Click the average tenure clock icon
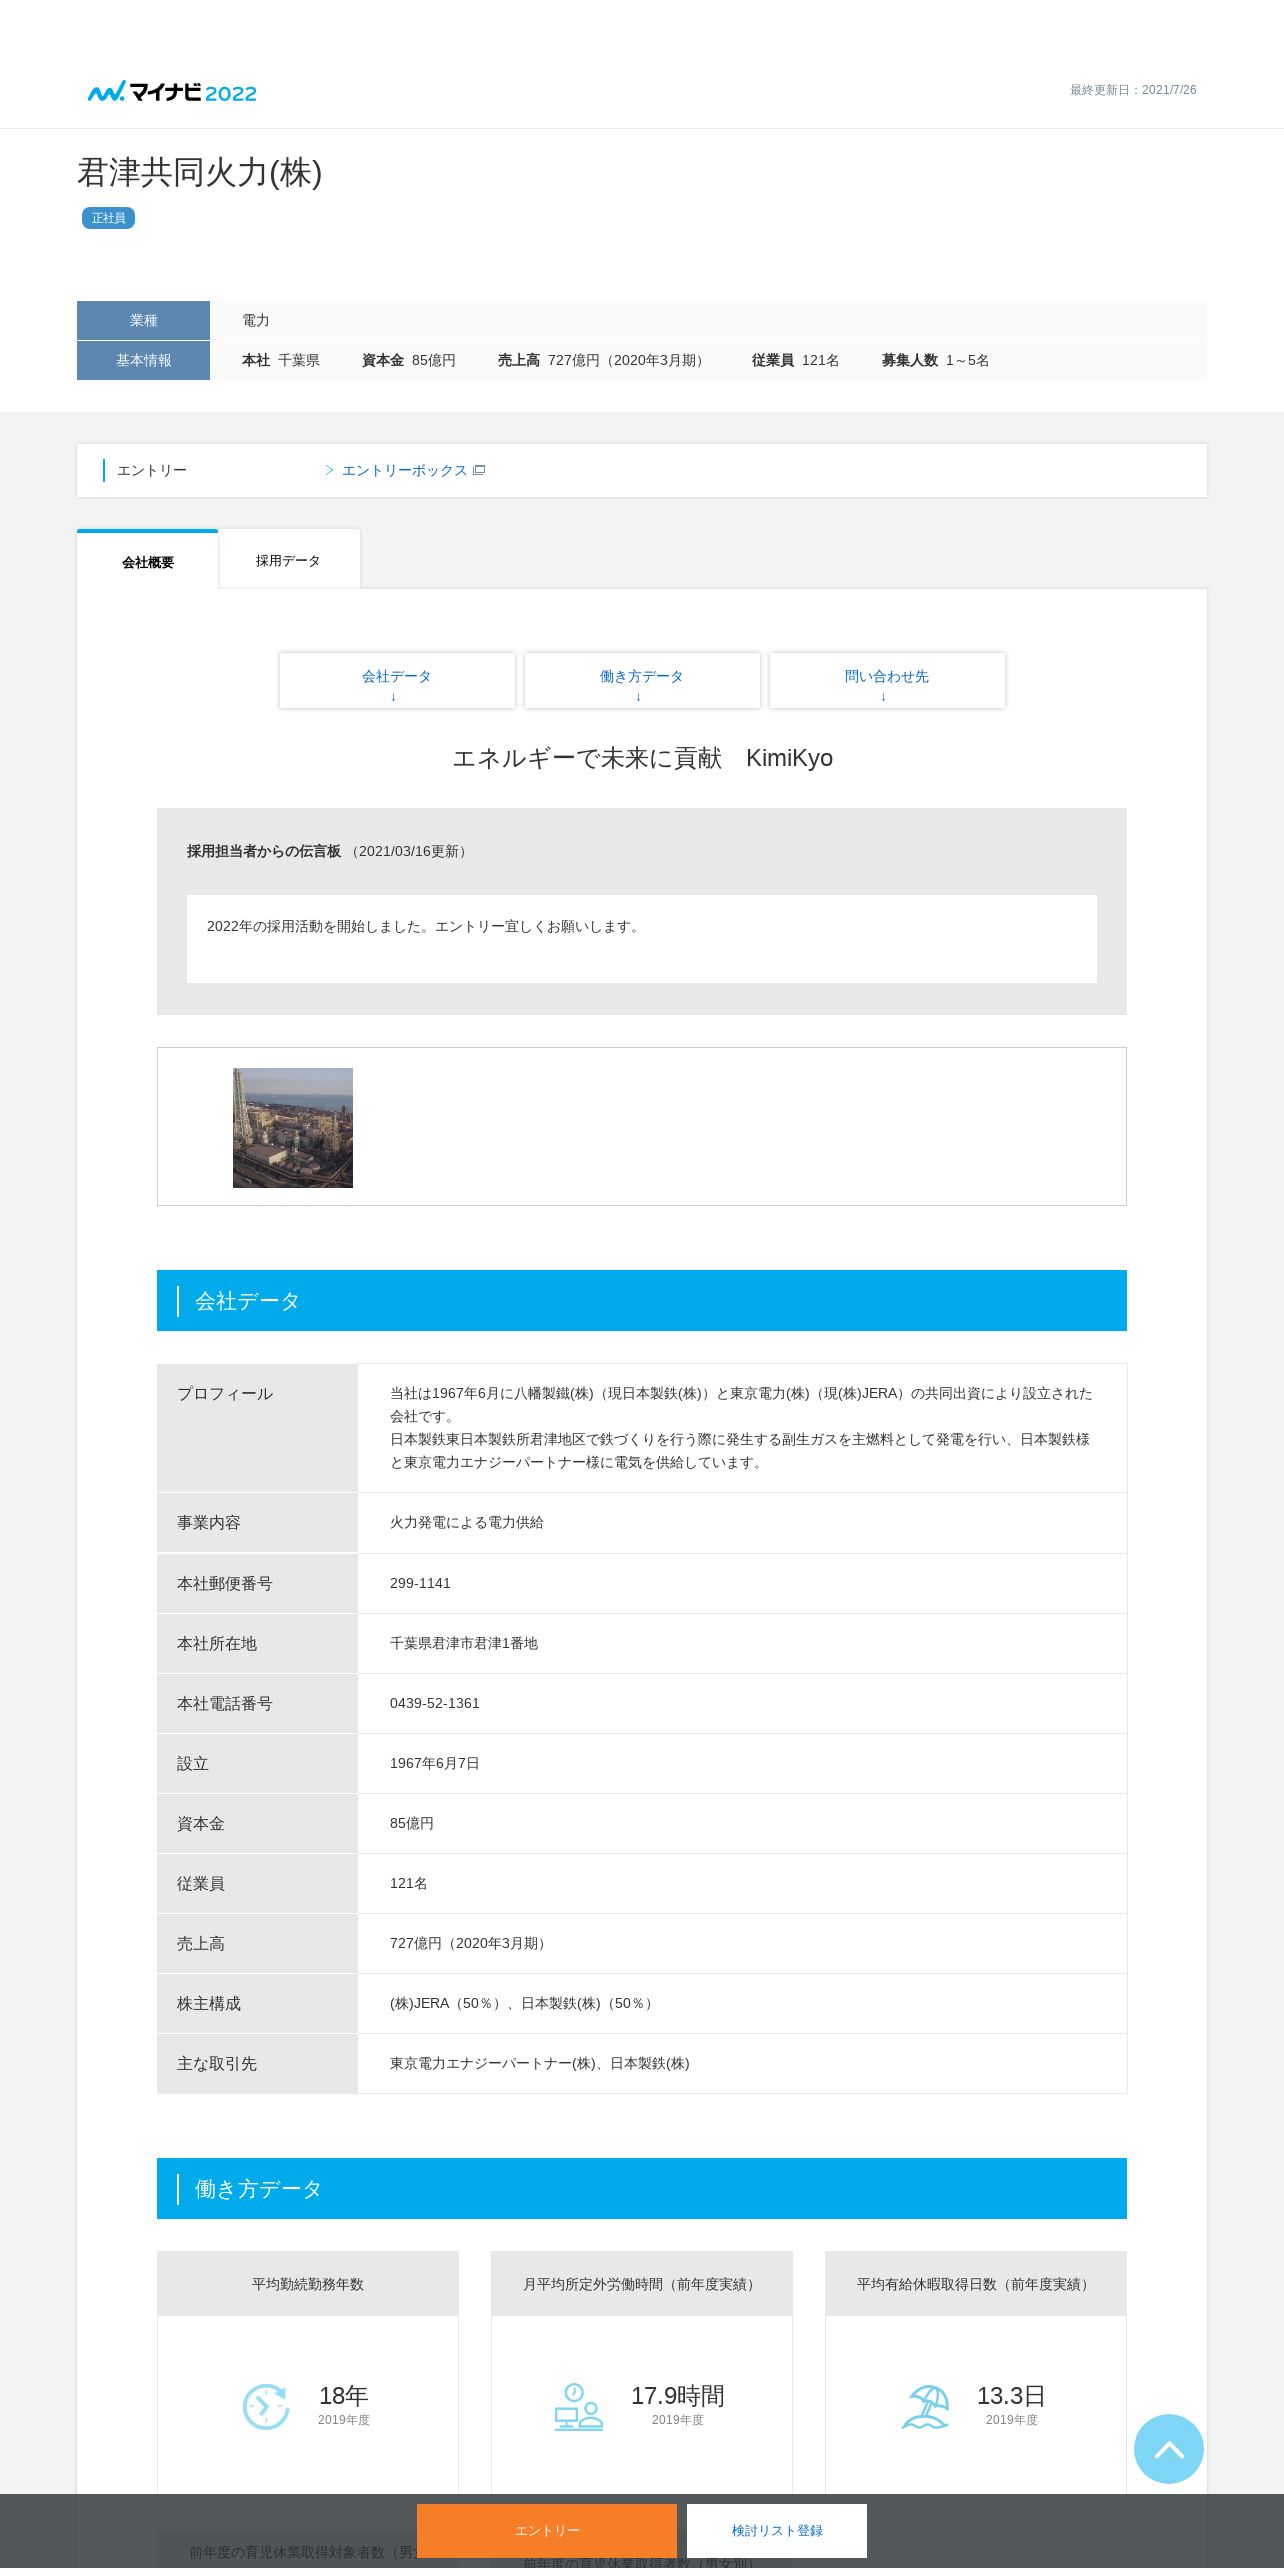Image resolution: width=1284 pixels, height=2568 pixels. click(x=266, y=2406)
